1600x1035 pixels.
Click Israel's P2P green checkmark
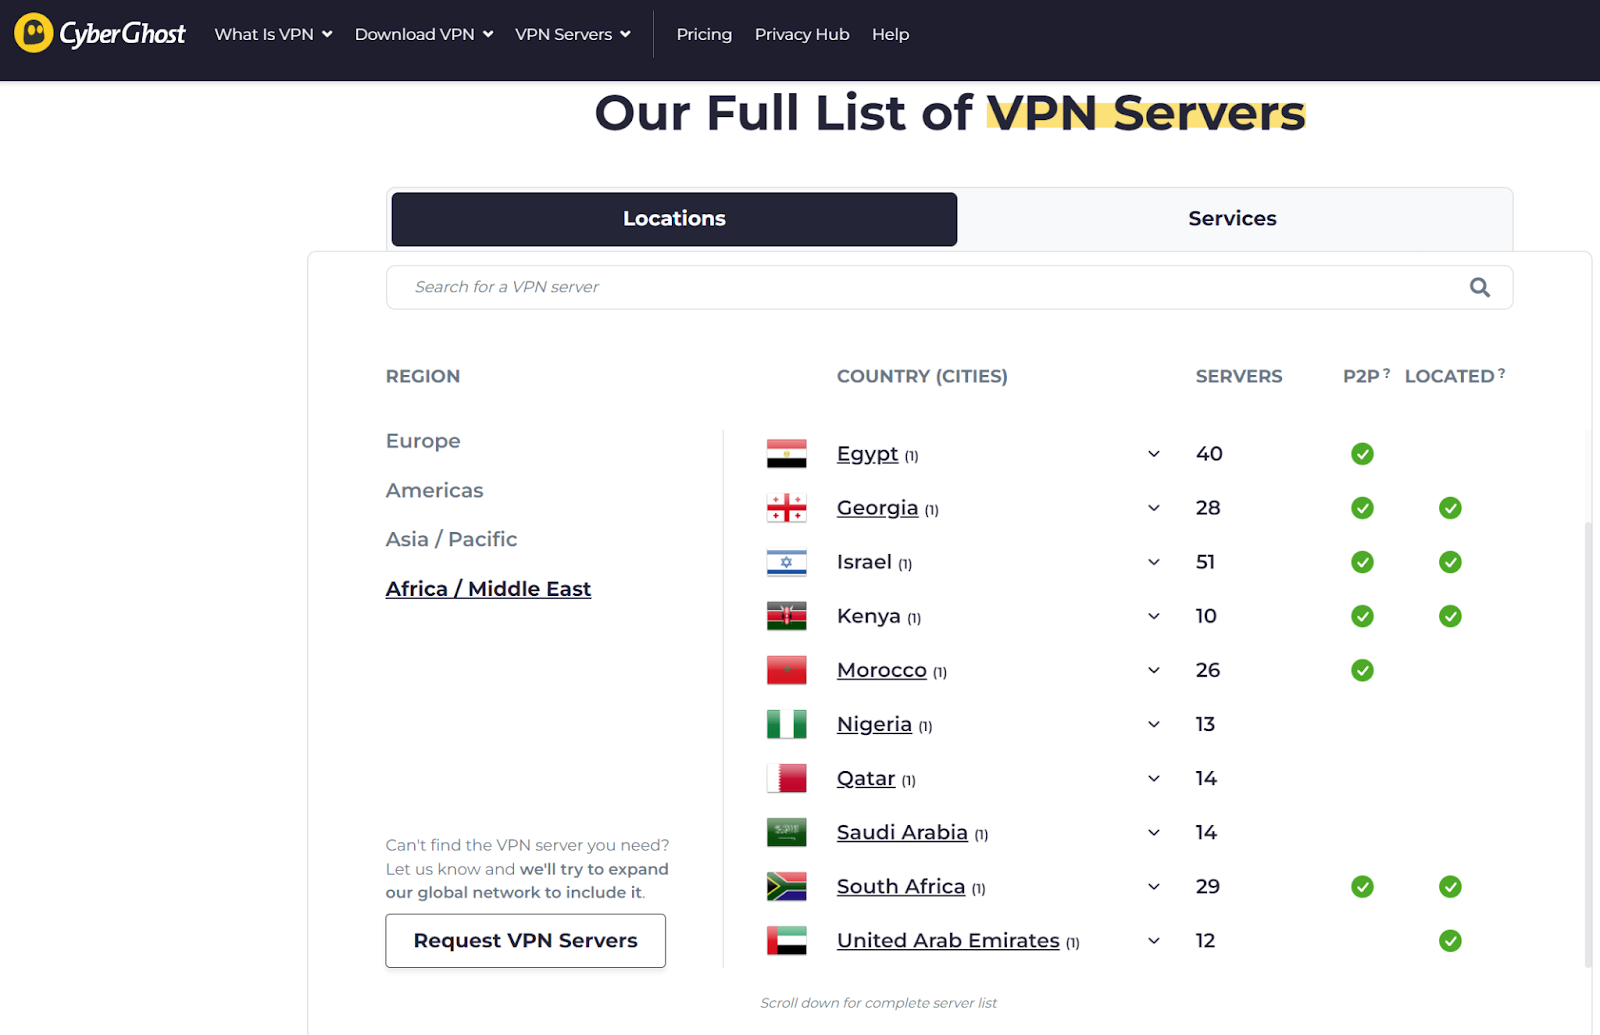[x=1362, y=562]
